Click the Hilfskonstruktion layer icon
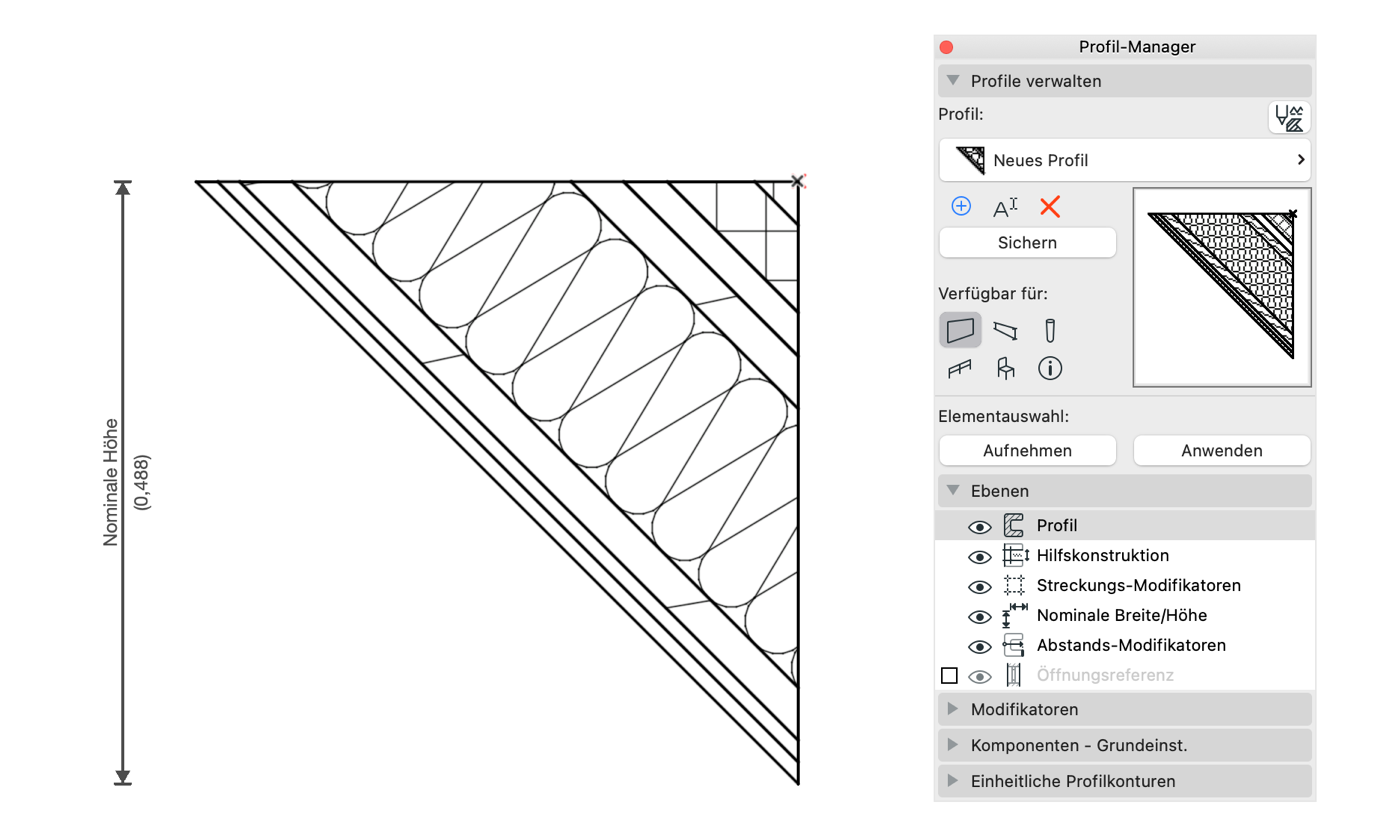 [x=1015, y=556]
